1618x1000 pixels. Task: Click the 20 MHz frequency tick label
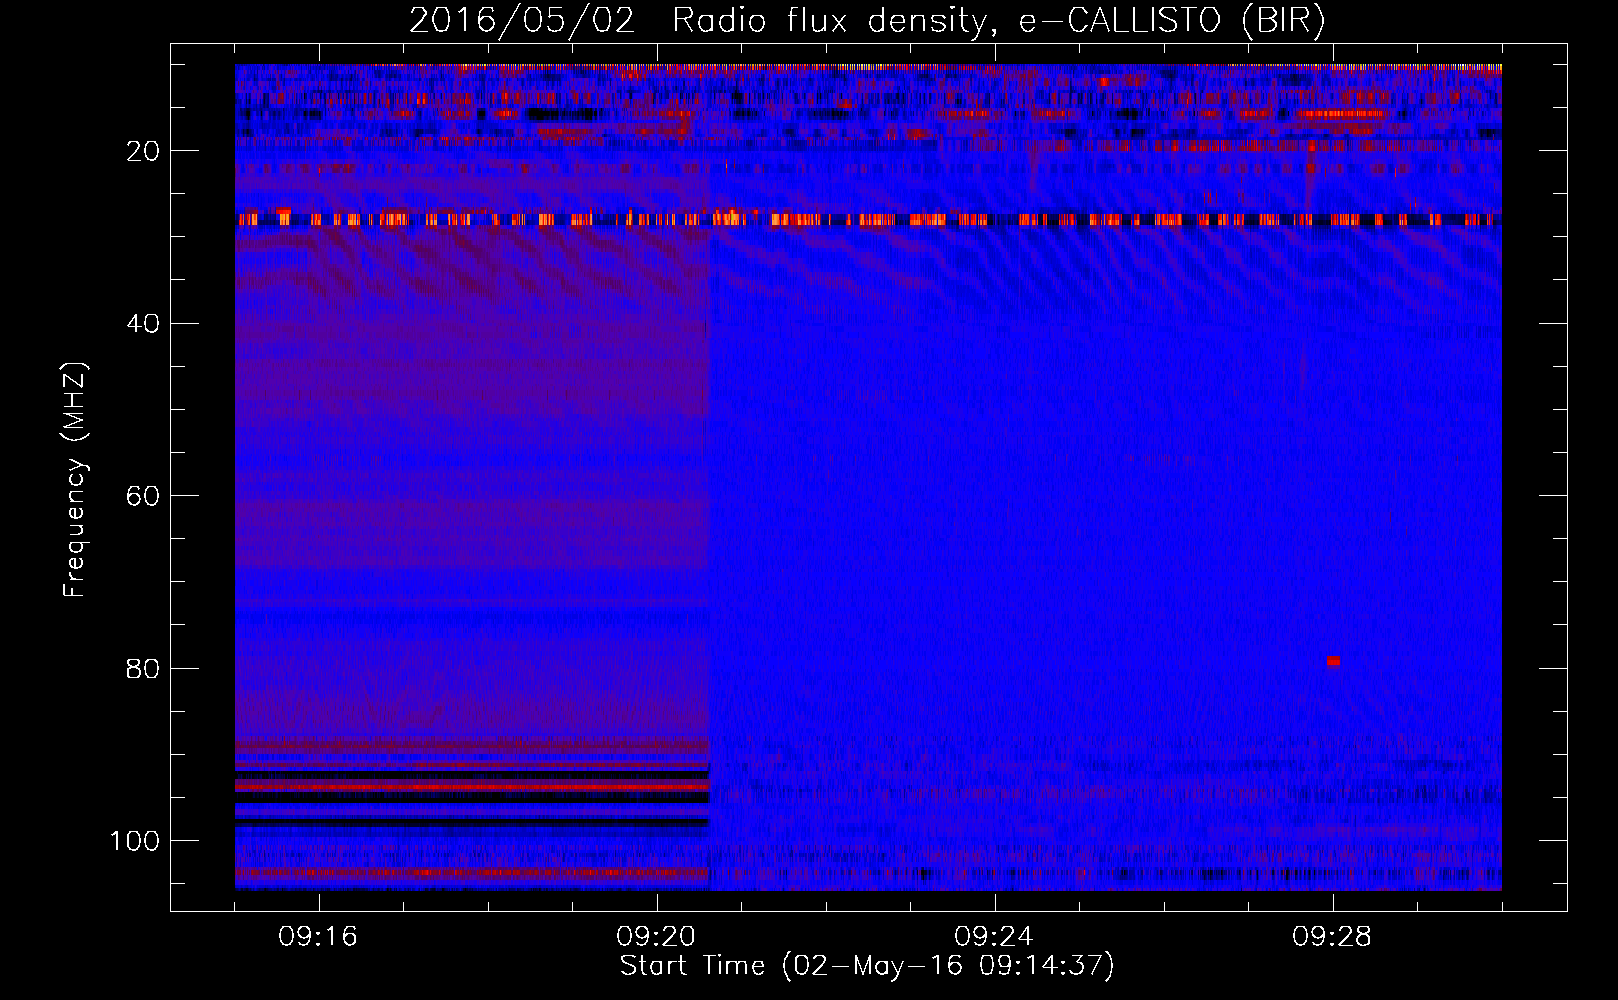[x=144, y=151]
